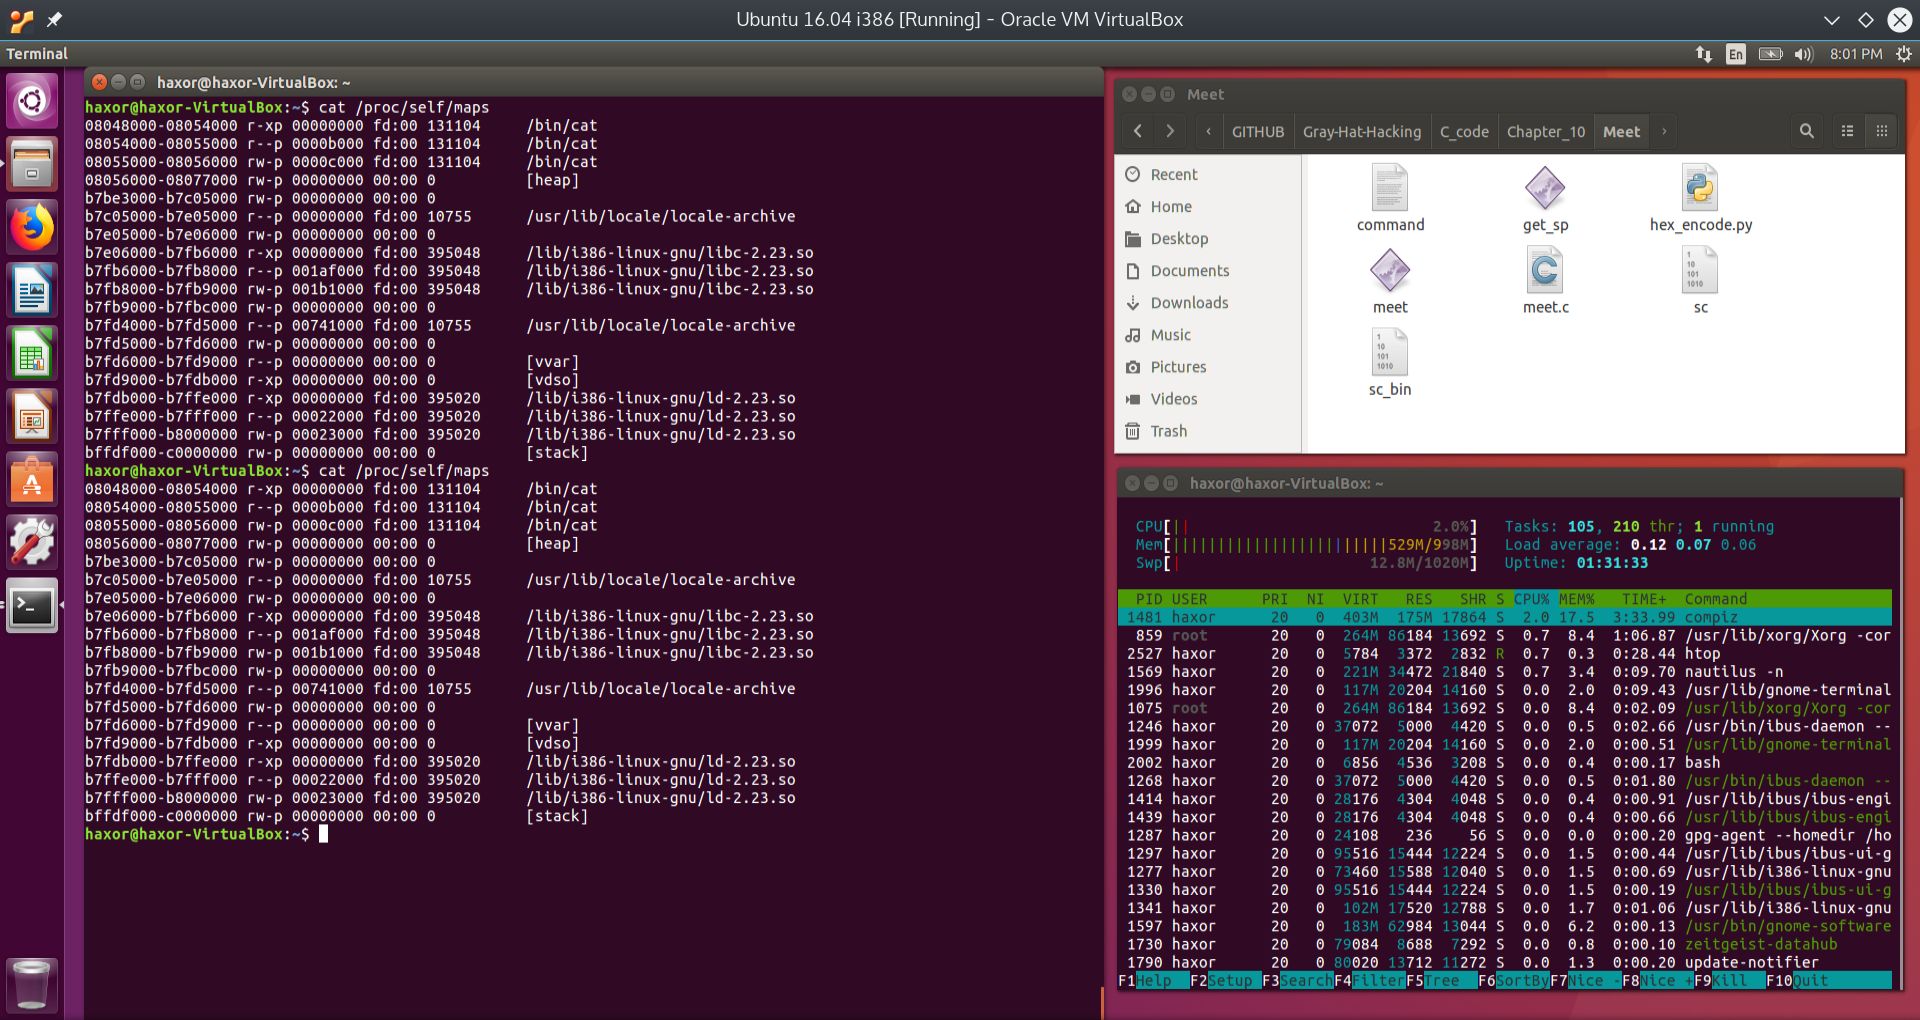Open the En keyboard layout menu
The height and width of the screenshot is (1020, 1920).
click(1735, 54)
